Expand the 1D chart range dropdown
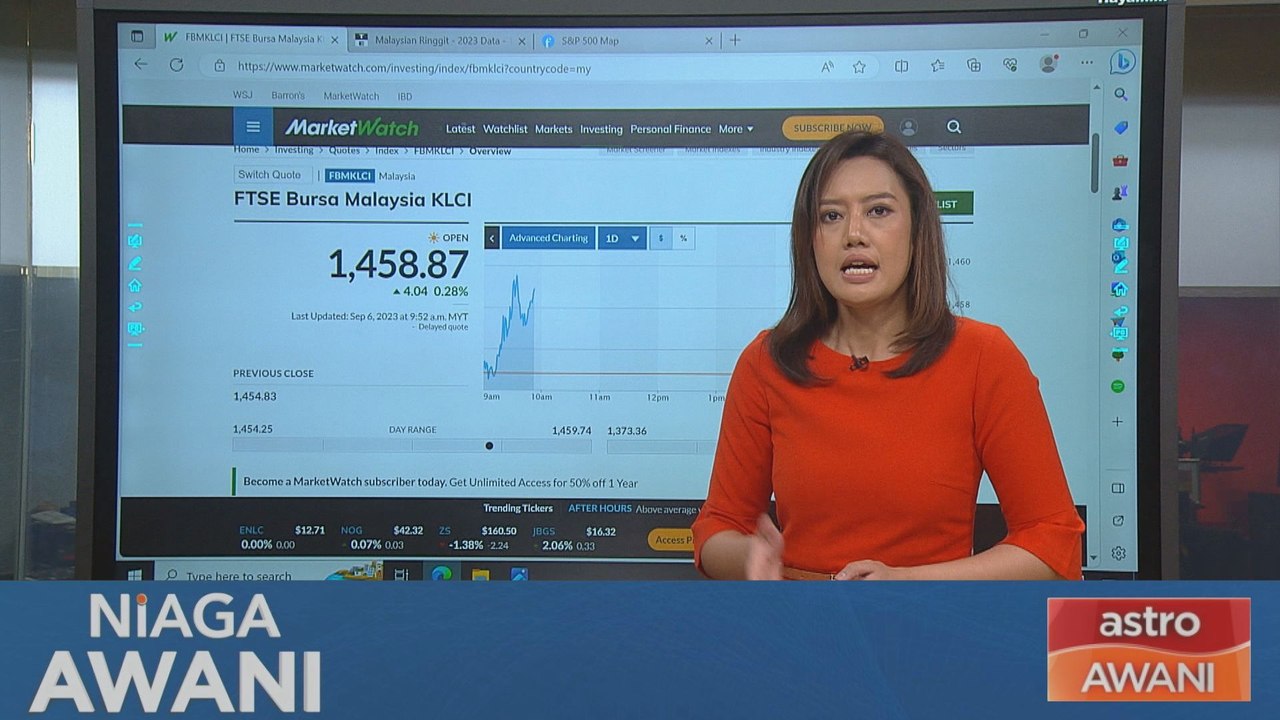The image size is (1280, 720). click(622, 238)
